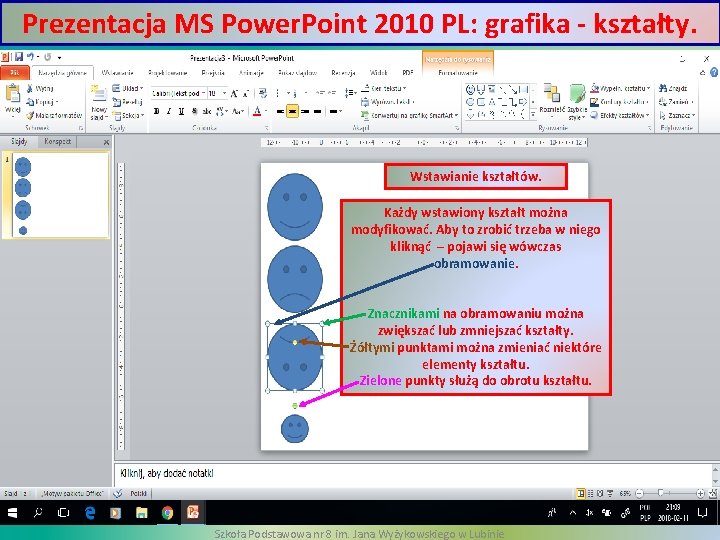Open Szybkie style quick styles icon
The width and height of the screenshot is (720, 540).
(577, 94)
